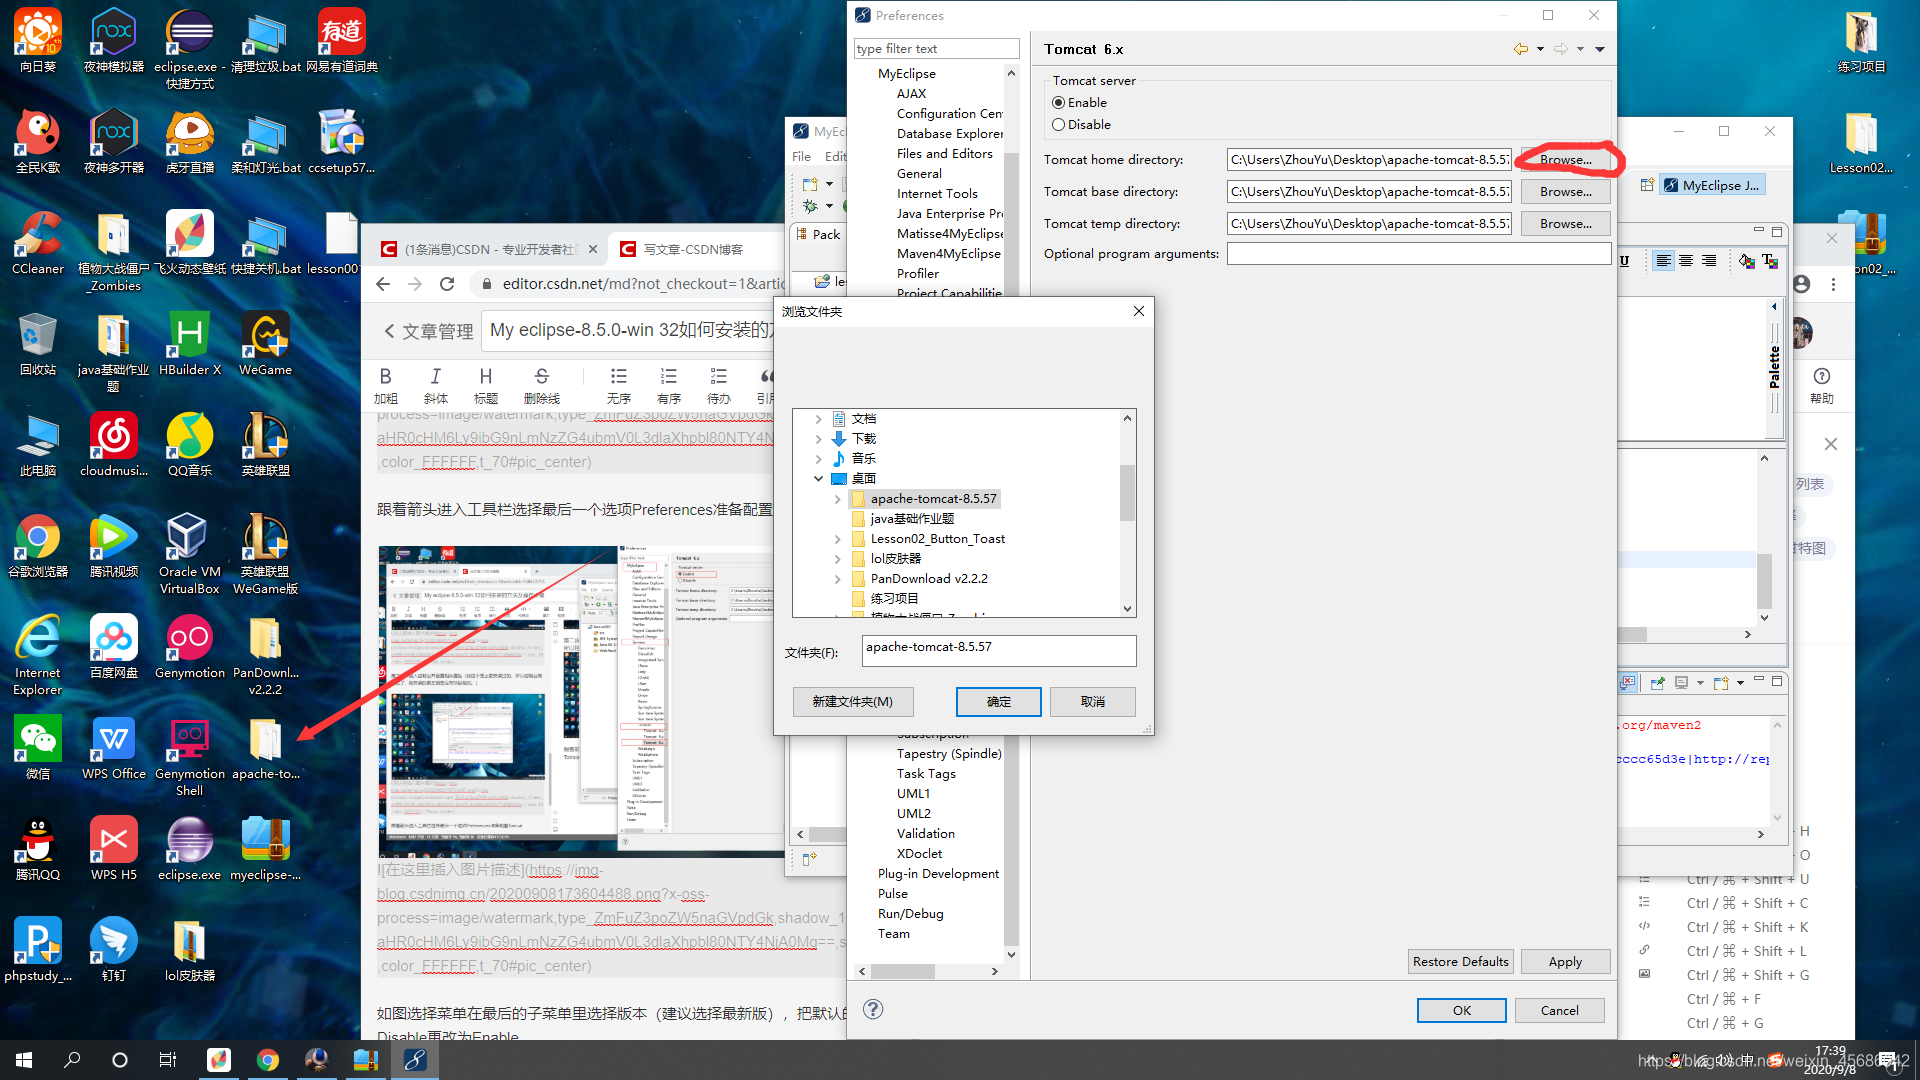Click the back arrow icon in Tomcat 6.x header
This screenshot has width=1920, height=1080.
[x=1520, y=49]
